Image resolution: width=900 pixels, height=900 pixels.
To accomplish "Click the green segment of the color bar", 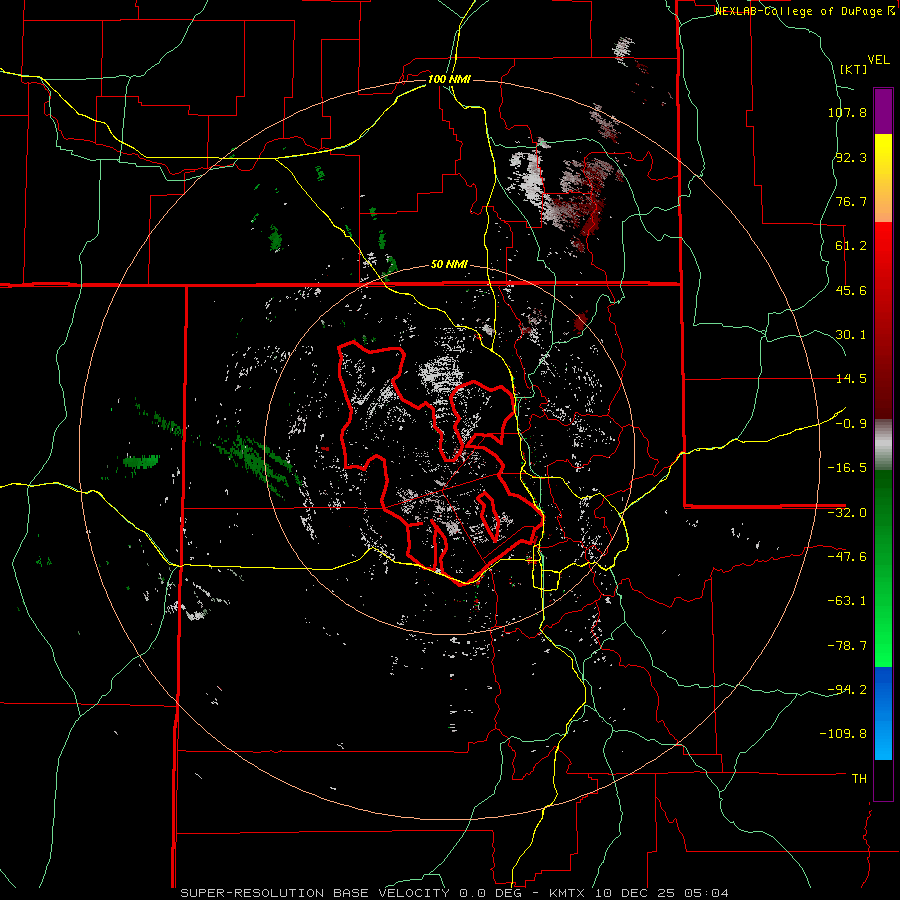I will pyautogui.click(x=883, y=568).
